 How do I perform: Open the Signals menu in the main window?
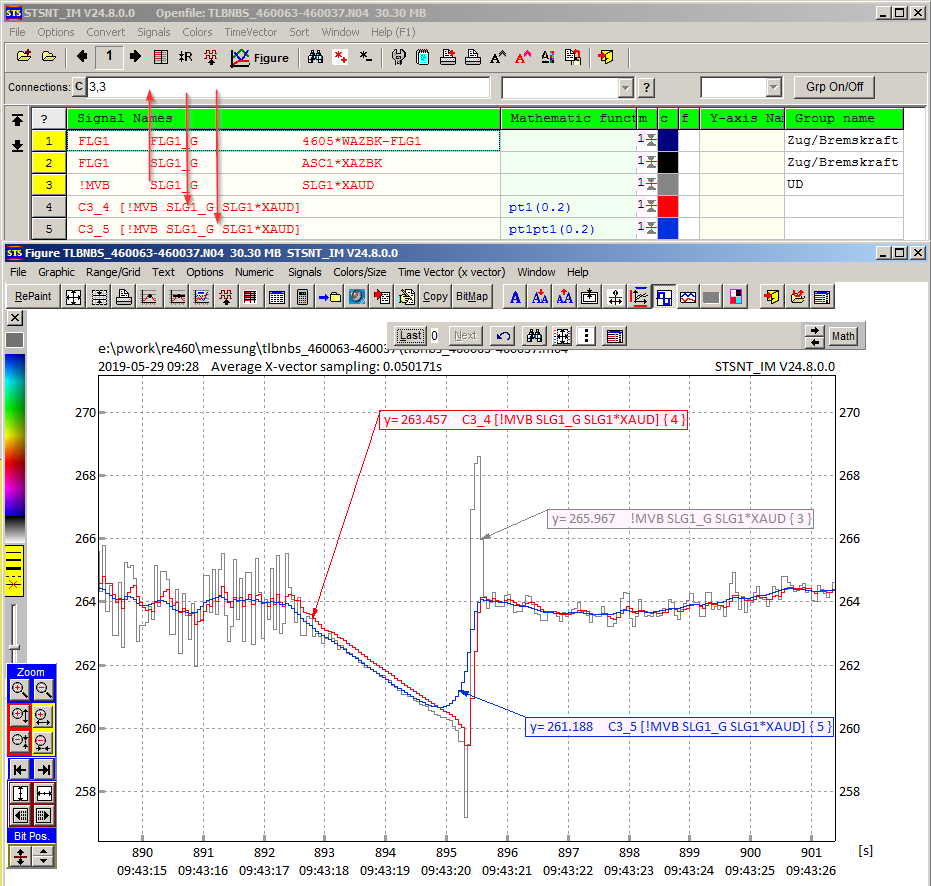(153, 32)
